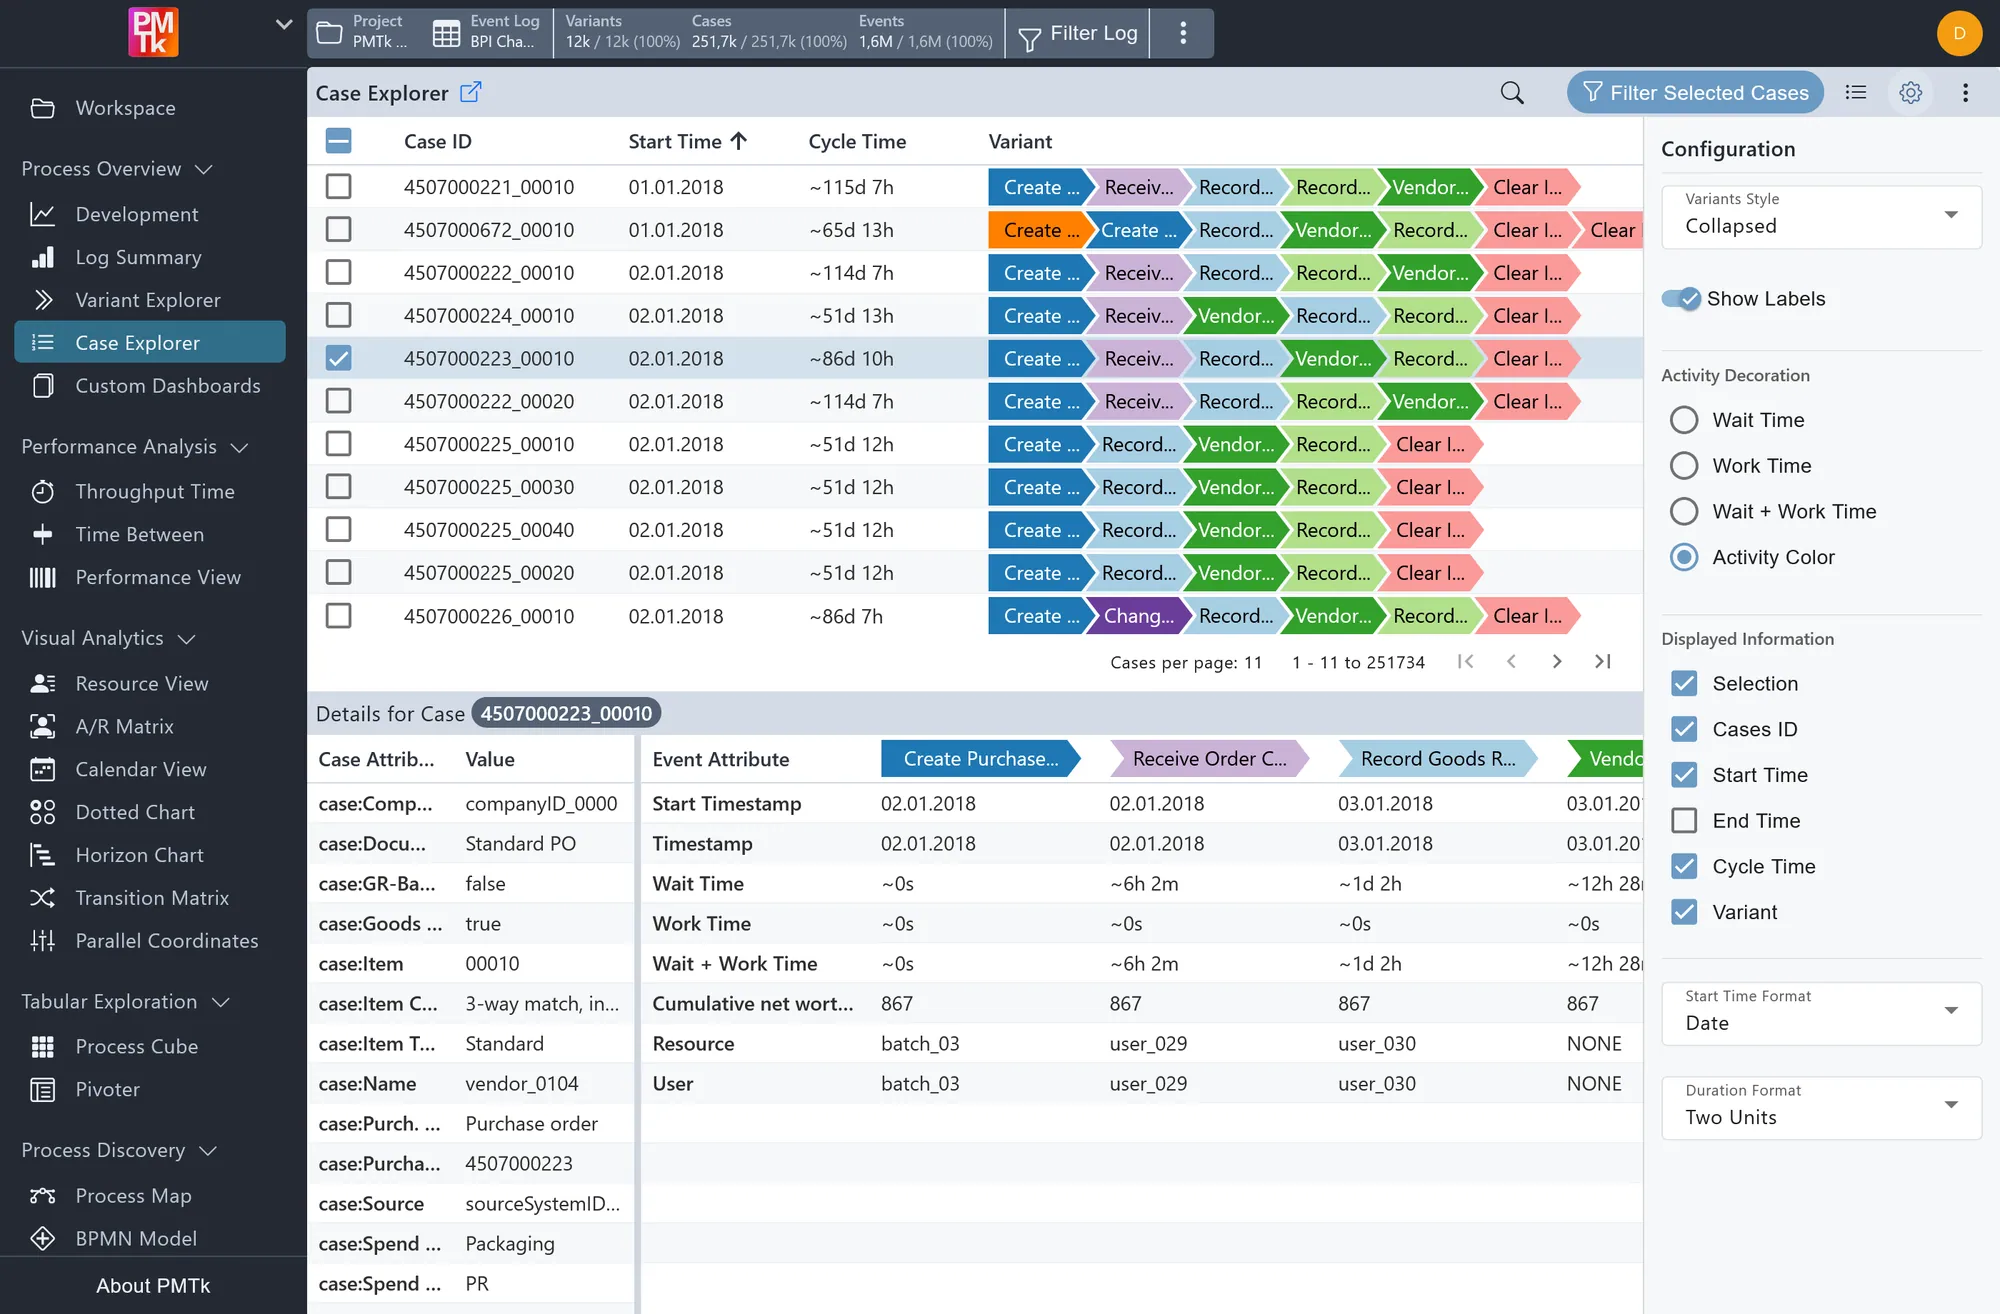Uncheck the Cycle Time checkbox

(x=1684, y=867)
